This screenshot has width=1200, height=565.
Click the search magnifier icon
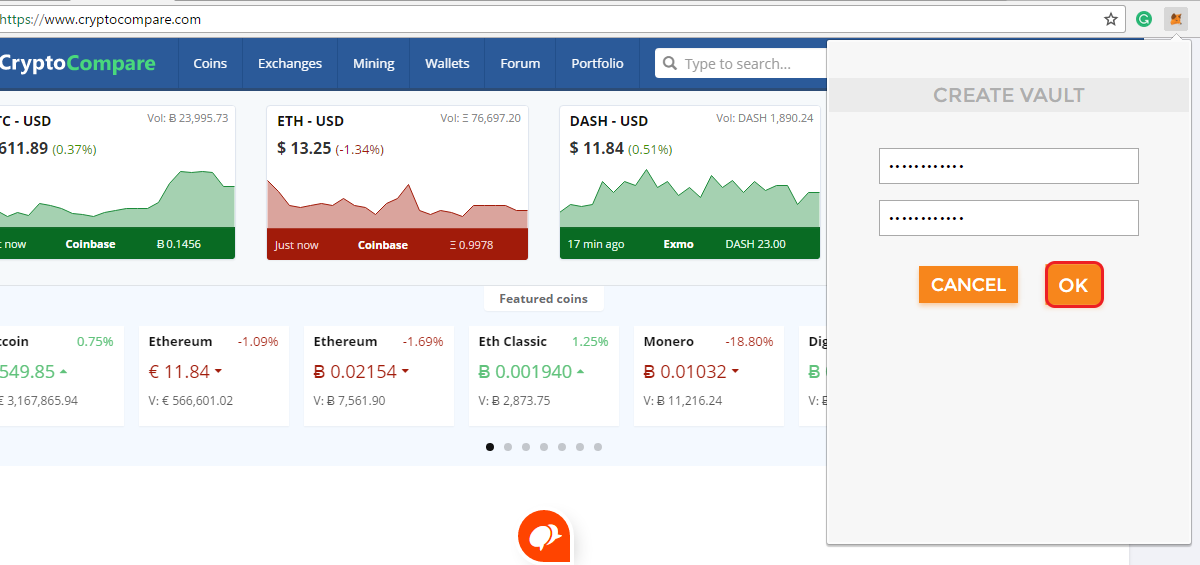pos(670,64)
